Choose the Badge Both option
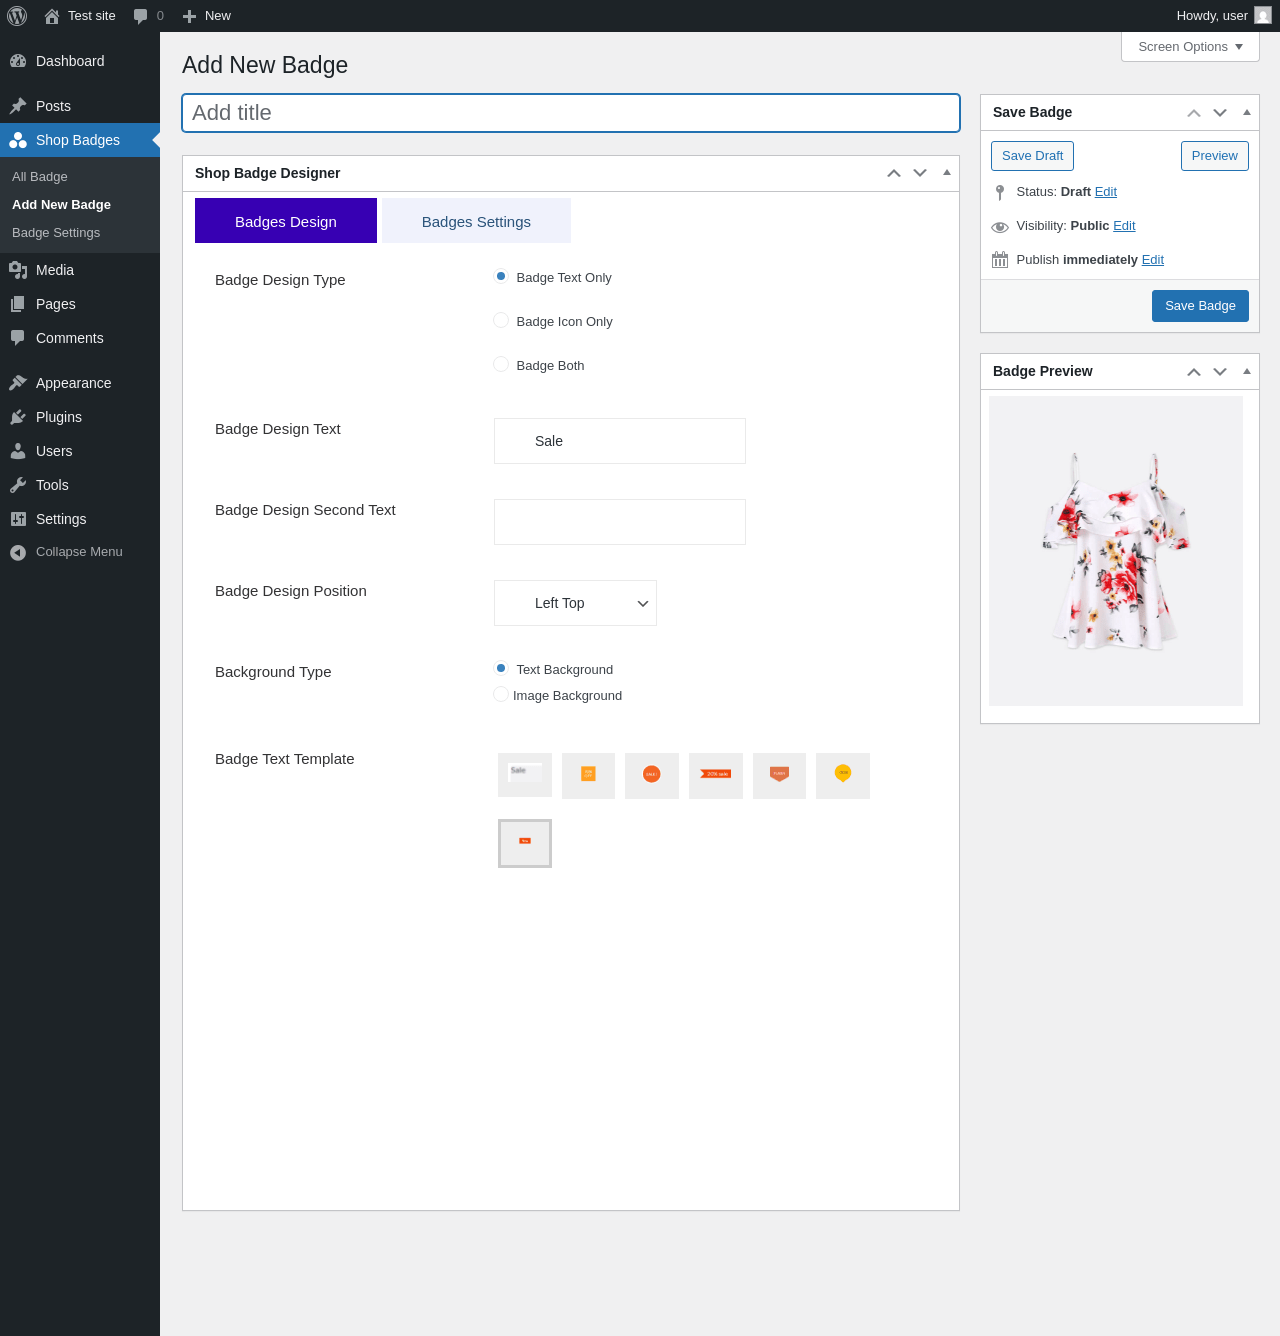The image size is (1280, 1336). (x=501, y=364)
